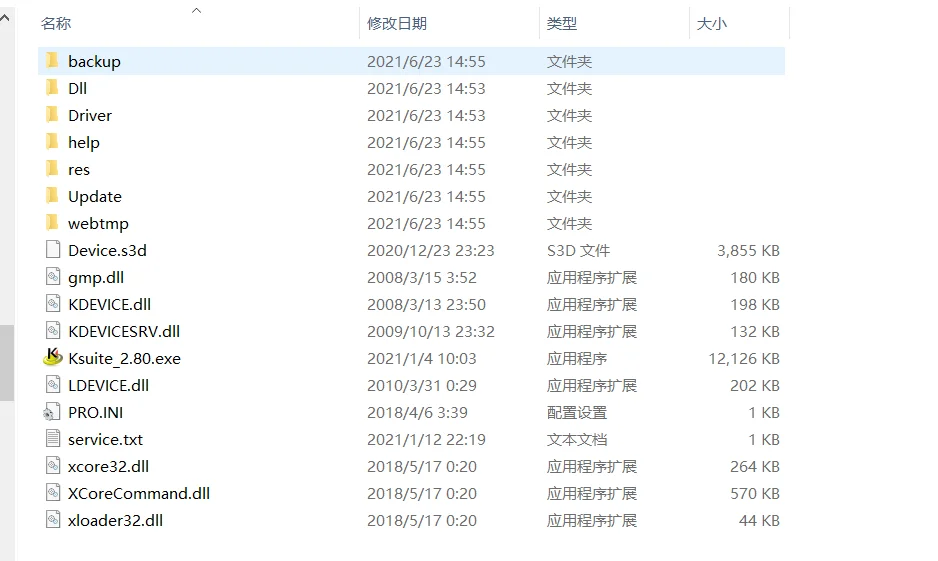Screen dimensions: 938x561
Task: Click the 应用程序 type cell of Ksuite_2.80.exe
Action: pyautogui.click(x=577, y=359)
